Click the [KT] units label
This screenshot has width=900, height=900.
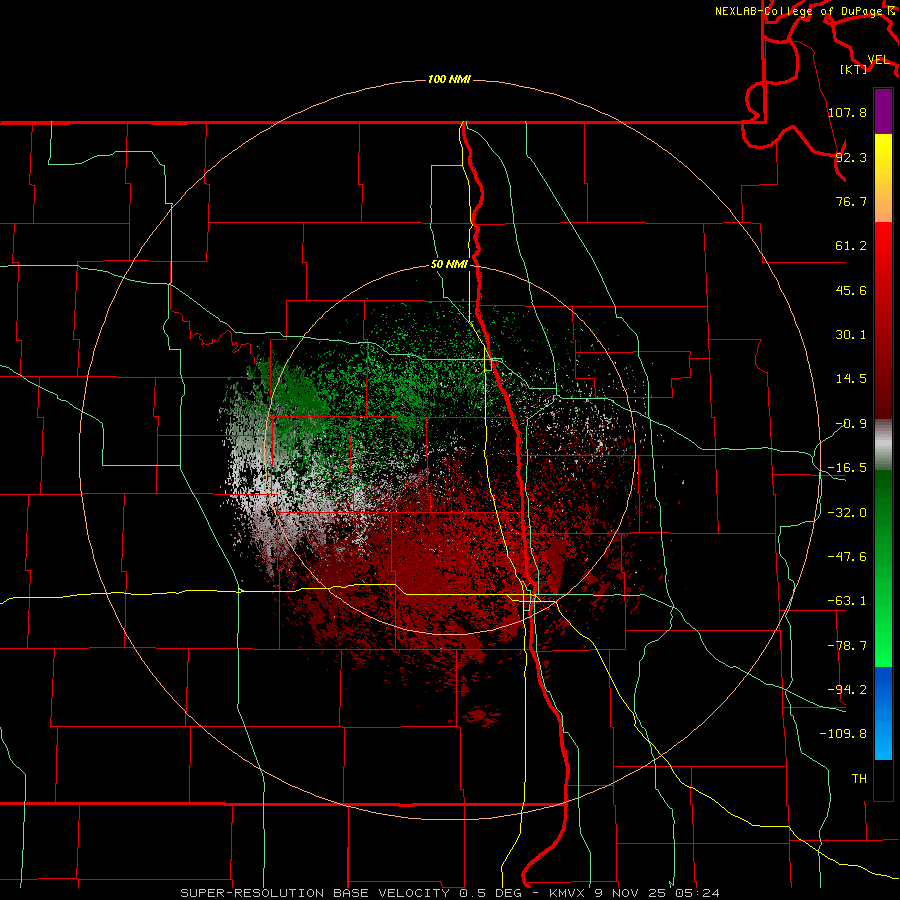click(854, 69)
